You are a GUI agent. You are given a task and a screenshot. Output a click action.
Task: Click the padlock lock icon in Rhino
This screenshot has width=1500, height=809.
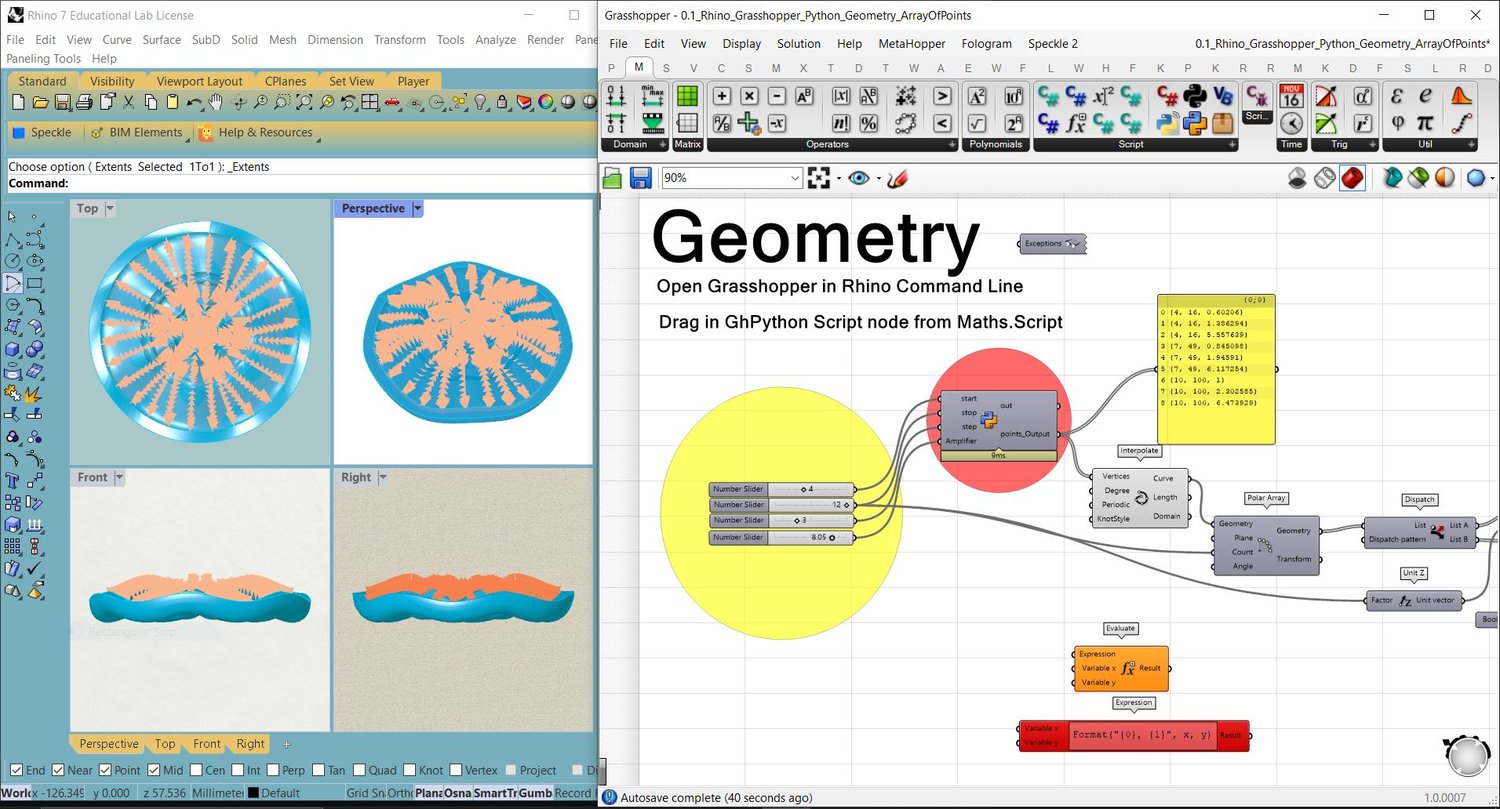[x=502, y=102]
